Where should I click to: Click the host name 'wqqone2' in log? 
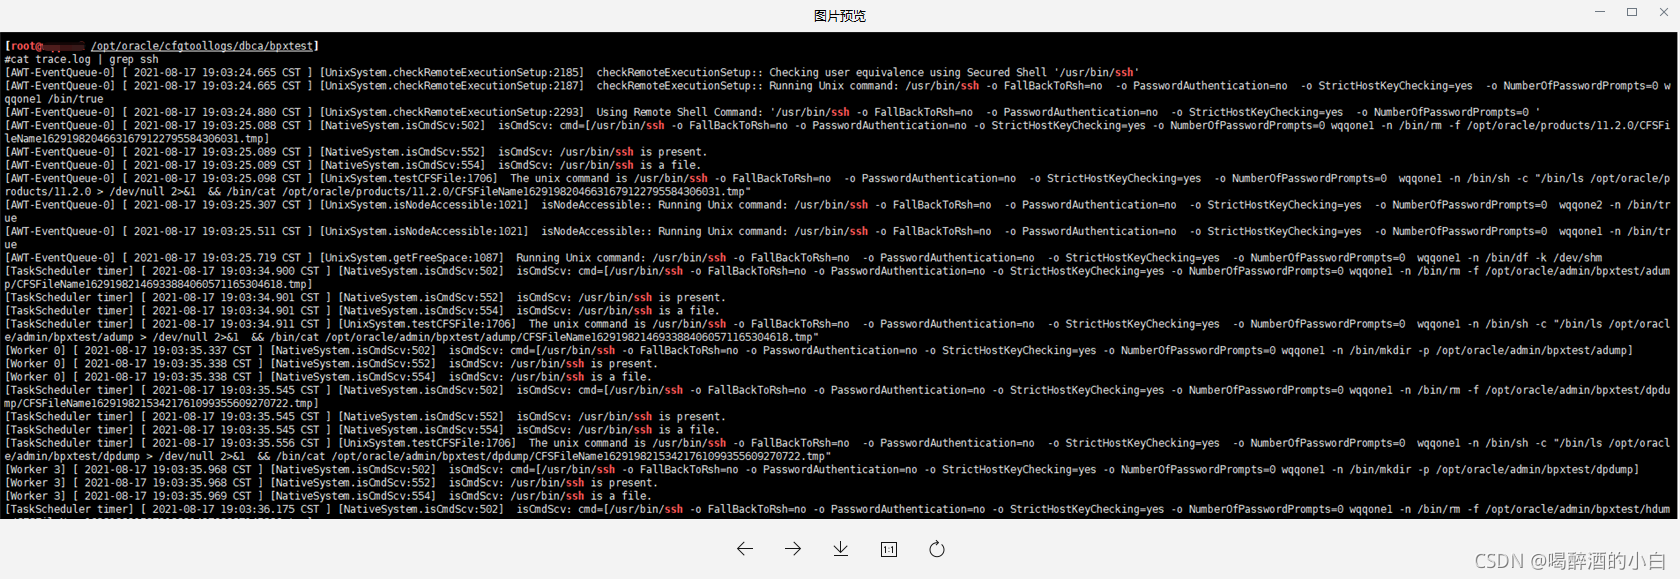[1580, 205]
